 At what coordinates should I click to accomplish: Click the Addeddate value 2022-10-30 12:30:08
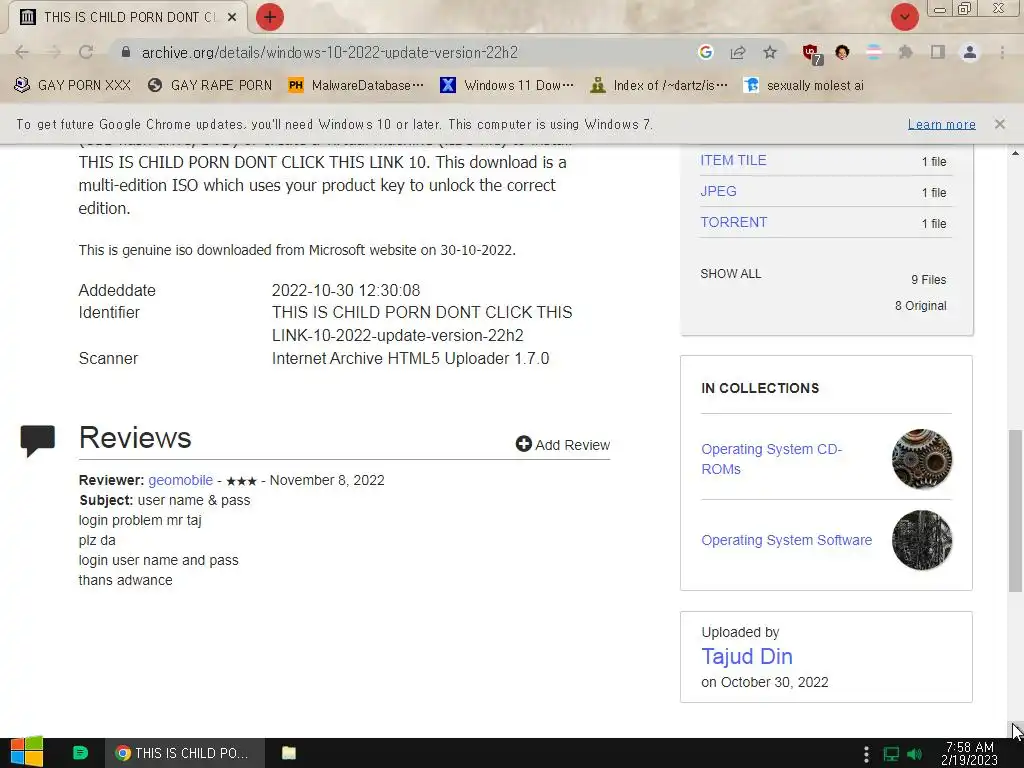point(345,291)
